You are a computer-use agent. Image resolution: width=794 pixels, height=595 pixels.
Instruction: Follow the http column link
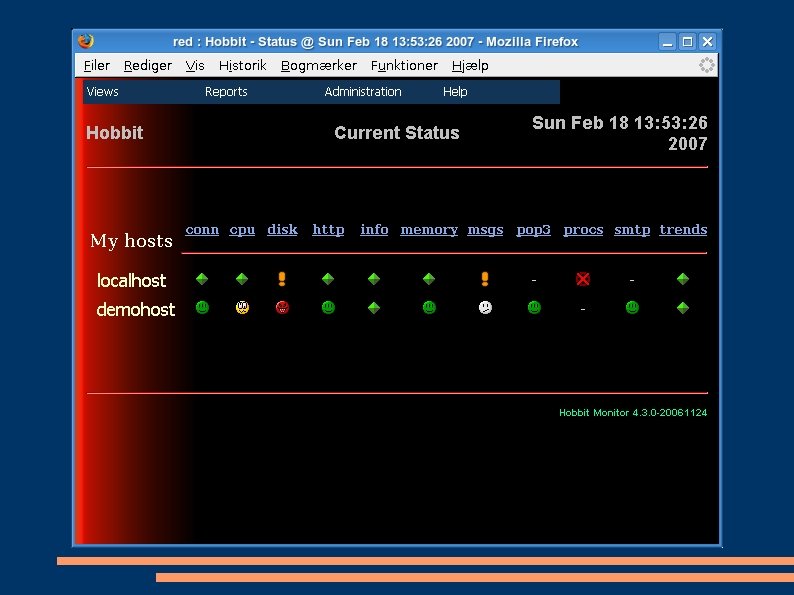[x=328, y=230]
